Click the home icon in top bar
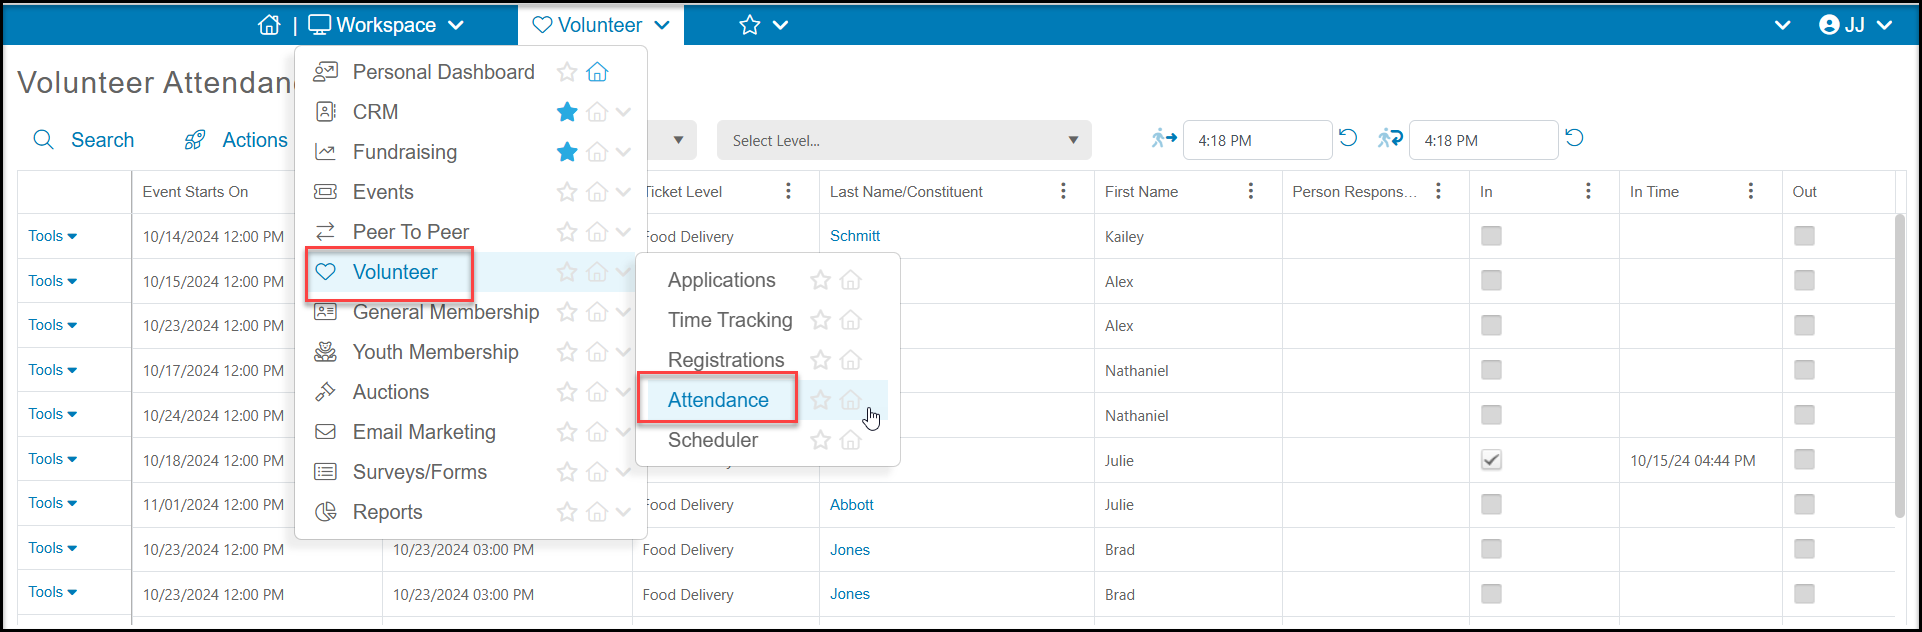The width and height of the screenshot is (1922, 632). [x=269, y=25]
